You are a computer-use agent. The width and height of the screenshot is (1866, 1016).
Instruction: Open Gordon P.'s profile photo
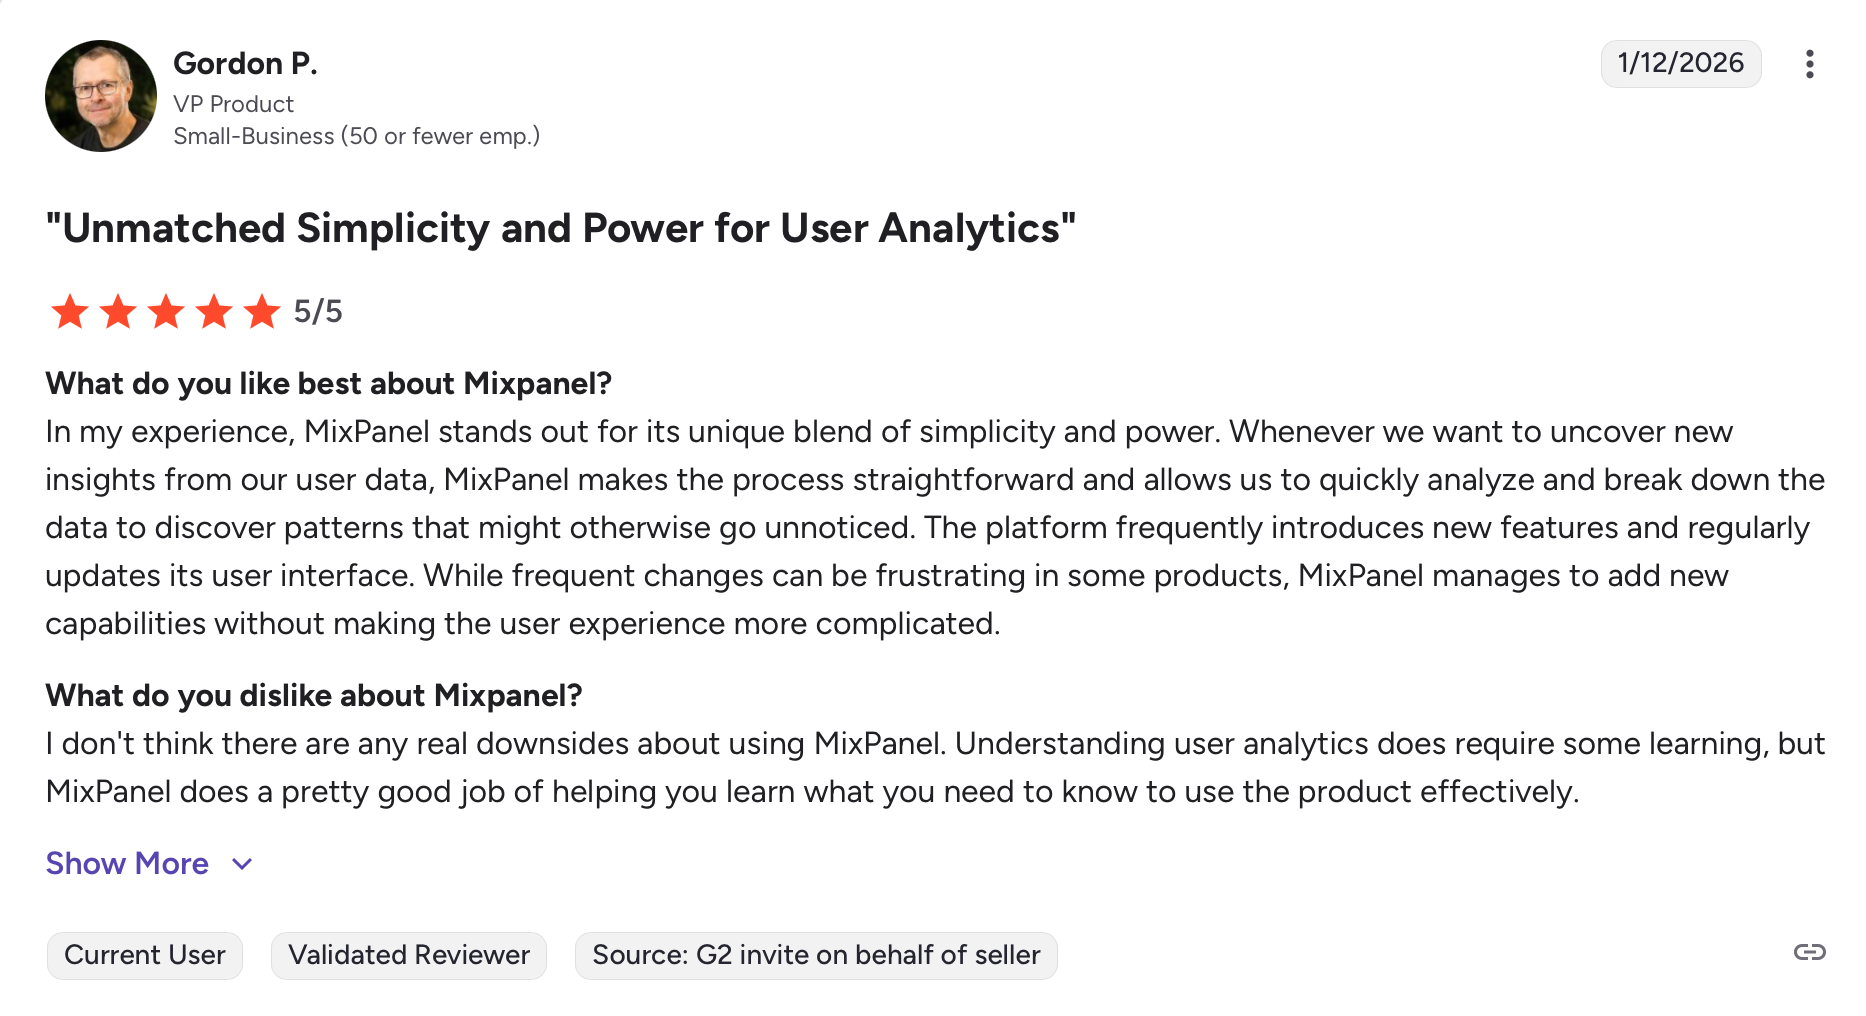[x=101, y=96]
